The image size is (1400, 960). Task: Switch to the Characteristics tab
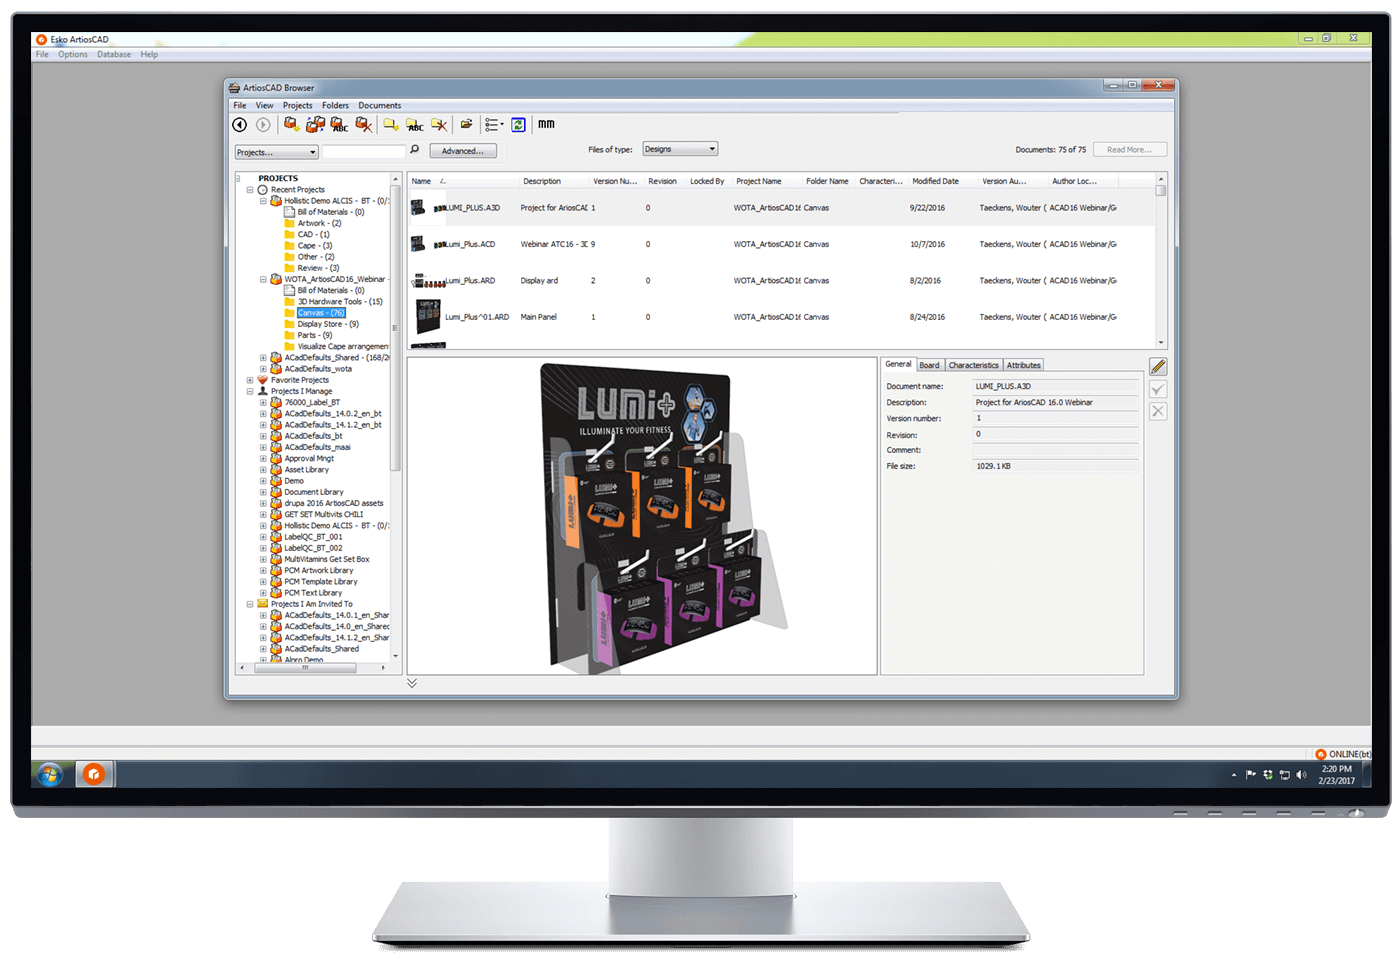point(973,365)
